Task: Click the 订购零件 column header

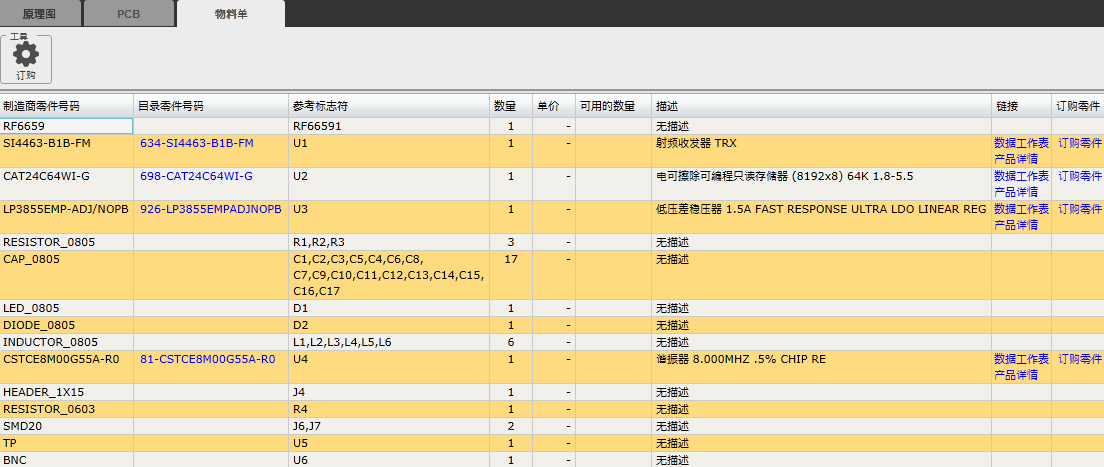Action: click(1078, 106)
